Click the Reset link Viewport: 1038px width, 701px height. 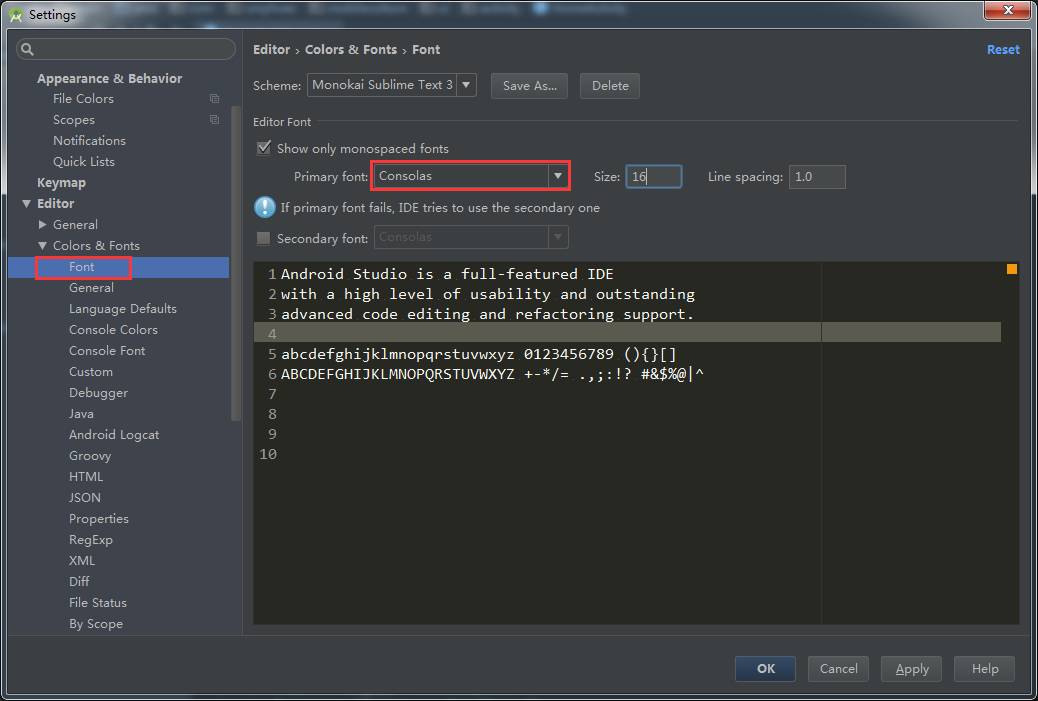[1003, 49]
